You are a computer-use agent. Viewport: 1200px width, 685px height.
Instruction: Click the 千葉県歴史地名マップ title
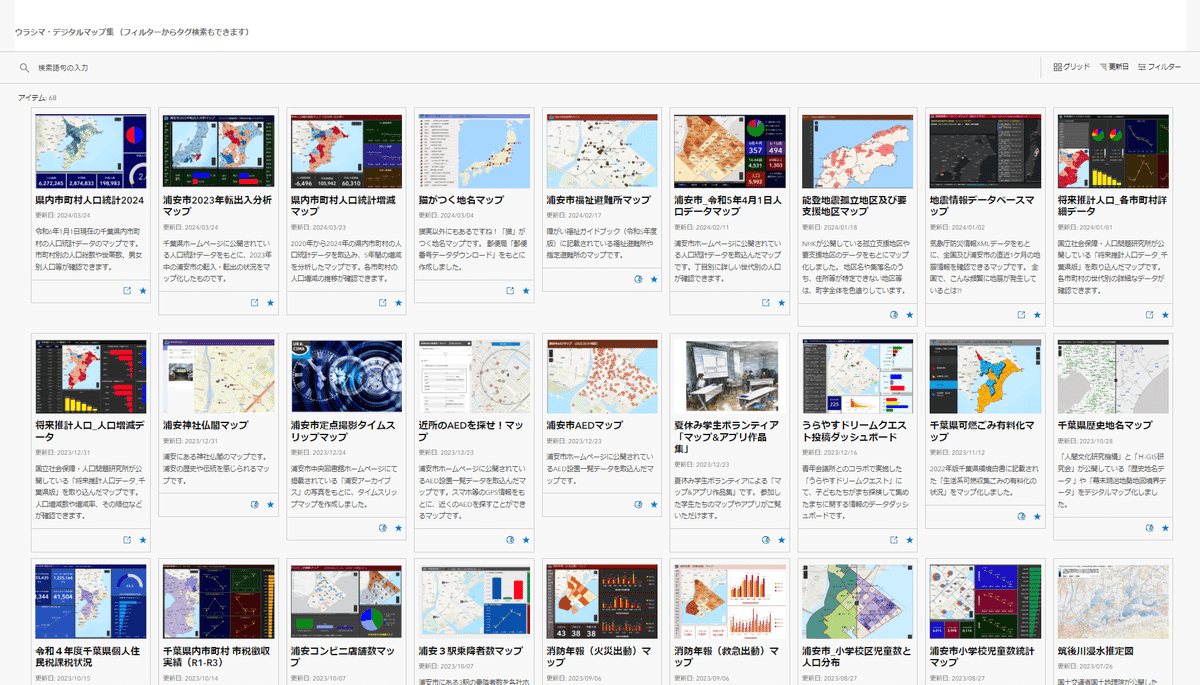pyautogui.click(x=1104, y=425)
